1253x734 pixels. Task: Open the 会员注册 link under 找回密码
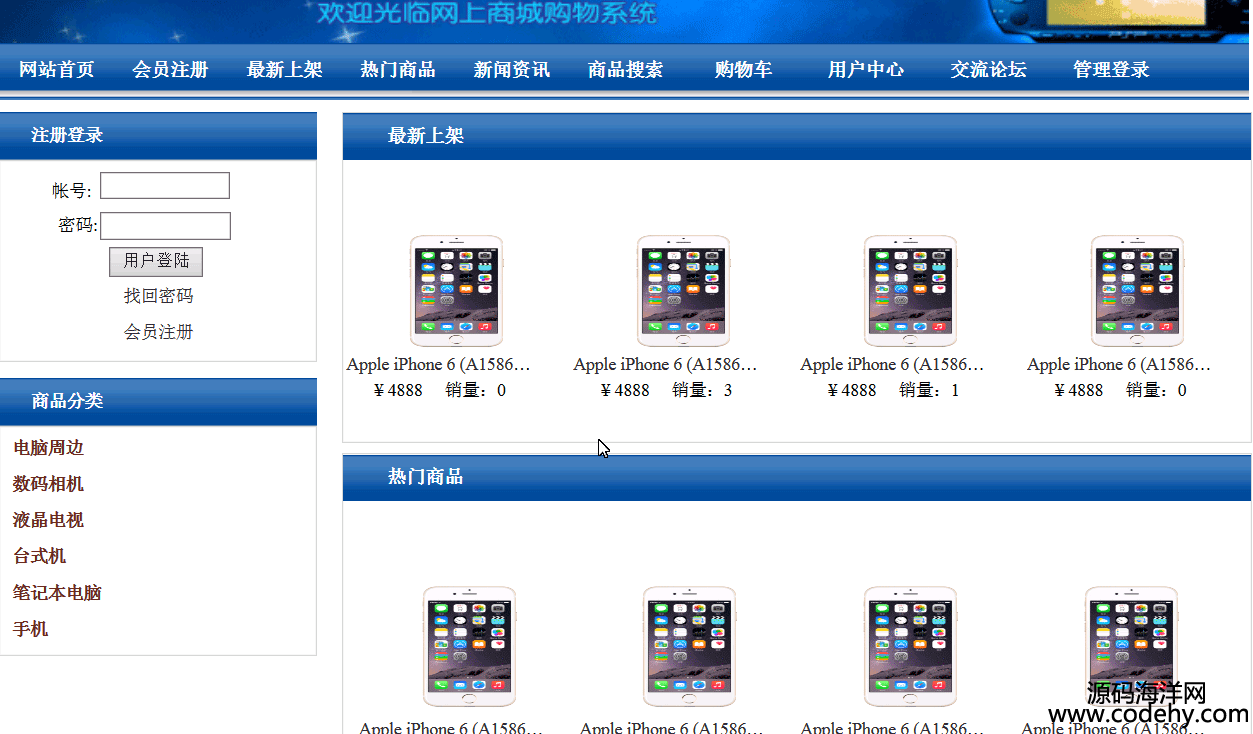pyautogui.click(x=159, y=332)
